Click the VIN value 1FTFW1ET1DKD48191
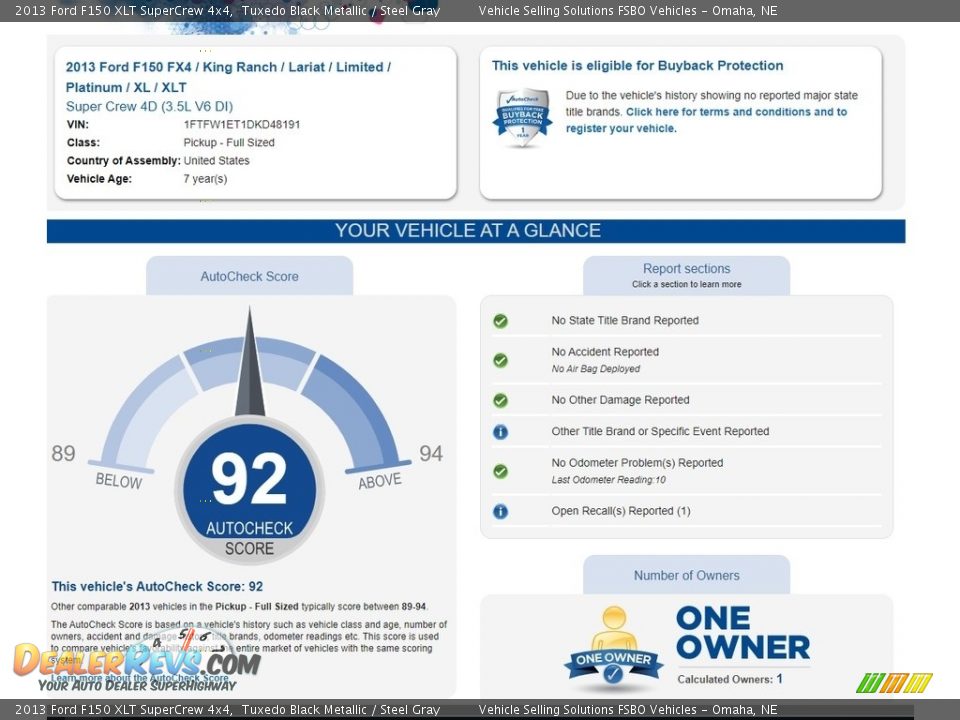This screenshot has width=960, height=720. pos(242,124)
